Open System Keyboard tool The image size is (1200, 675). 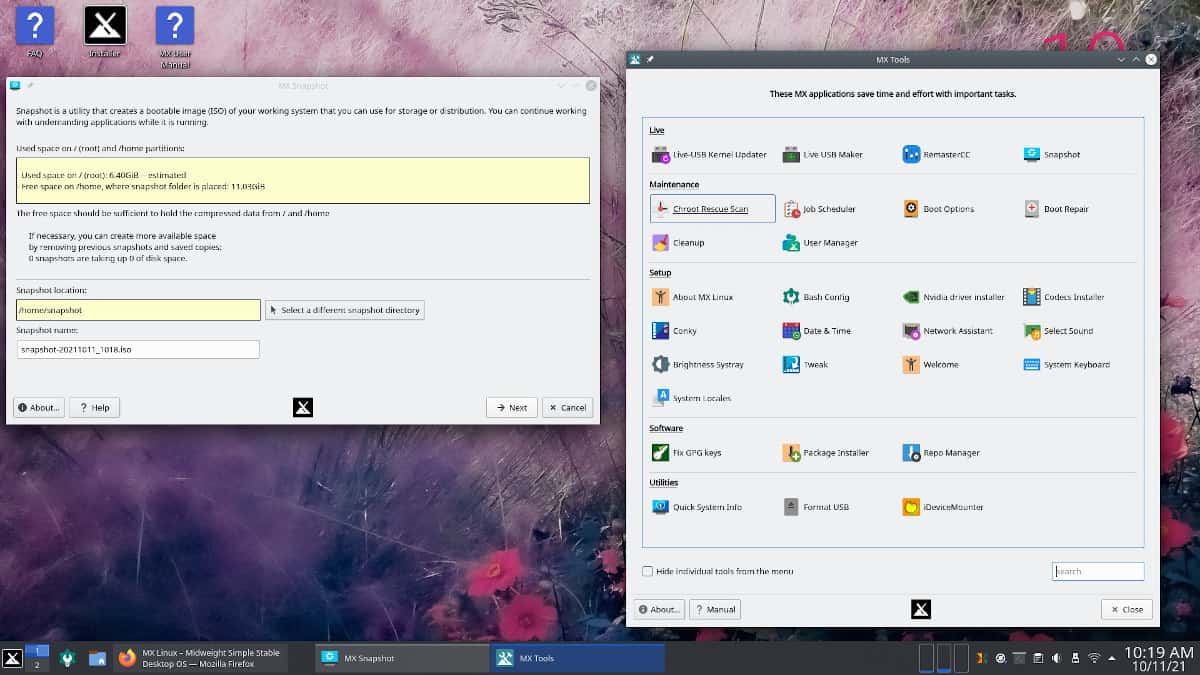tap(1066, 365)
